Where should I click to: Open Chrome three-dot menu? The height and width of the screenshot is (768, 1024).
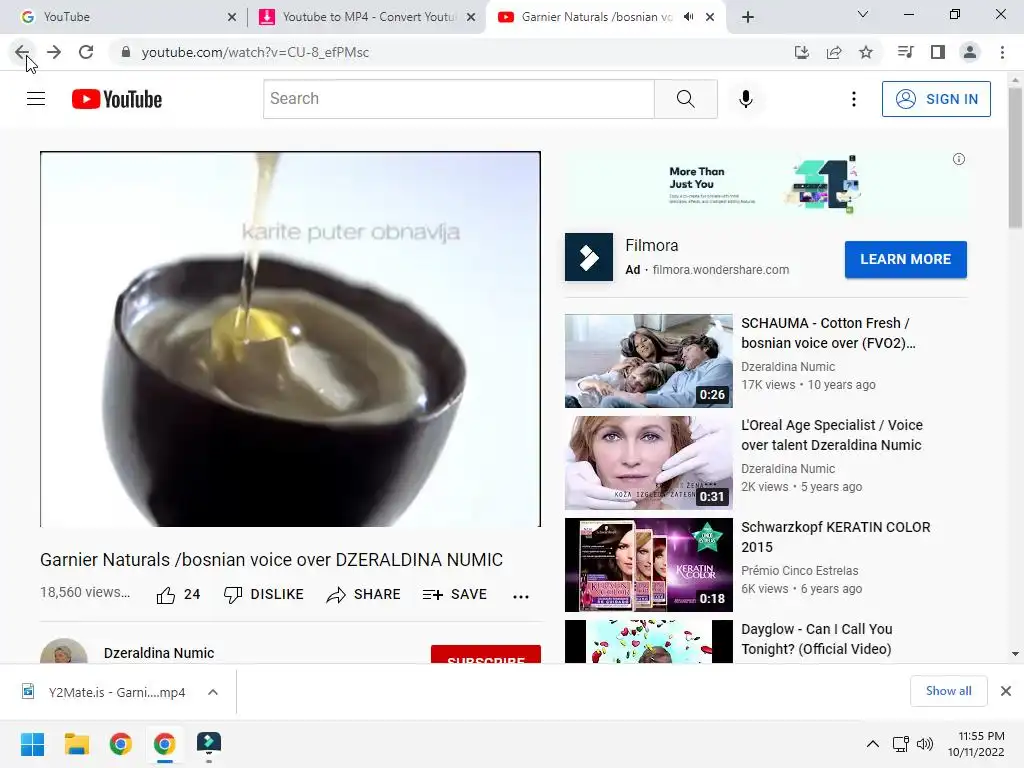pos(1002,52)
